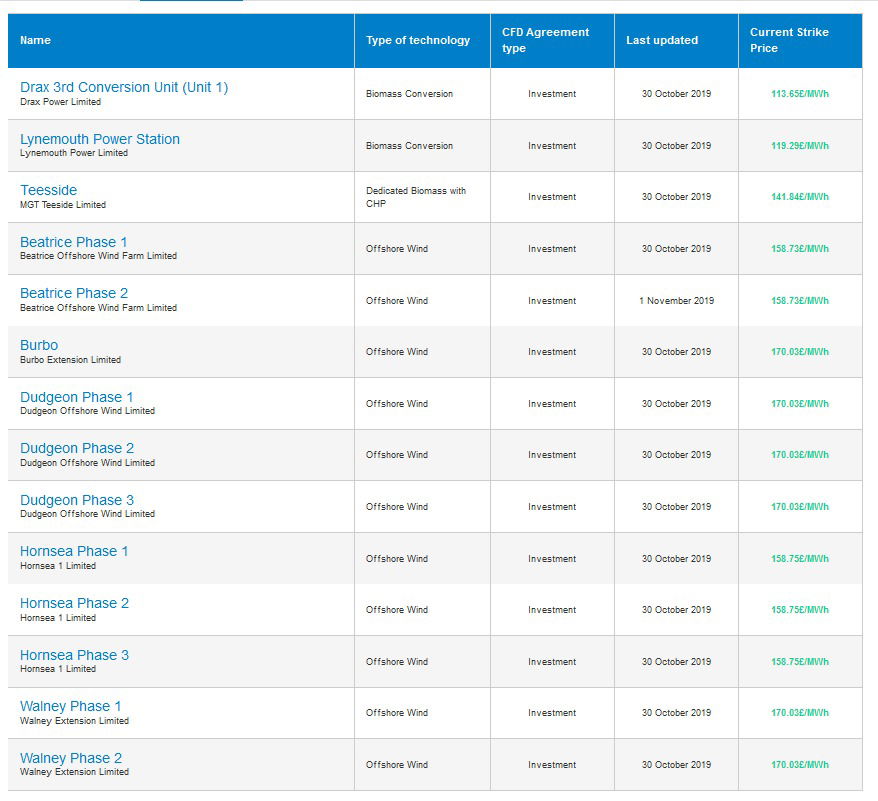Go to the Hornsea Phase 2 link
Screen dimensions: 878x801
(x=74, y=603)
